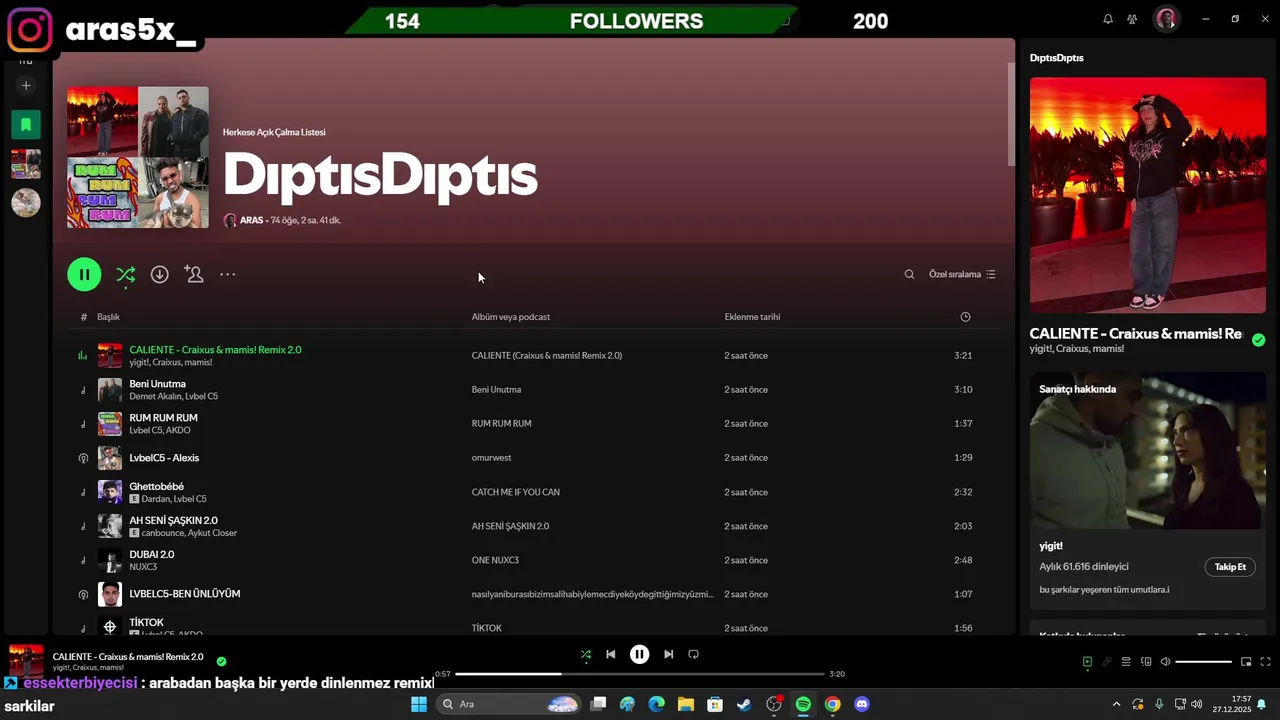Select DUBAI 2.0 track title
The image size is (1280, 720).
[152, 555]
